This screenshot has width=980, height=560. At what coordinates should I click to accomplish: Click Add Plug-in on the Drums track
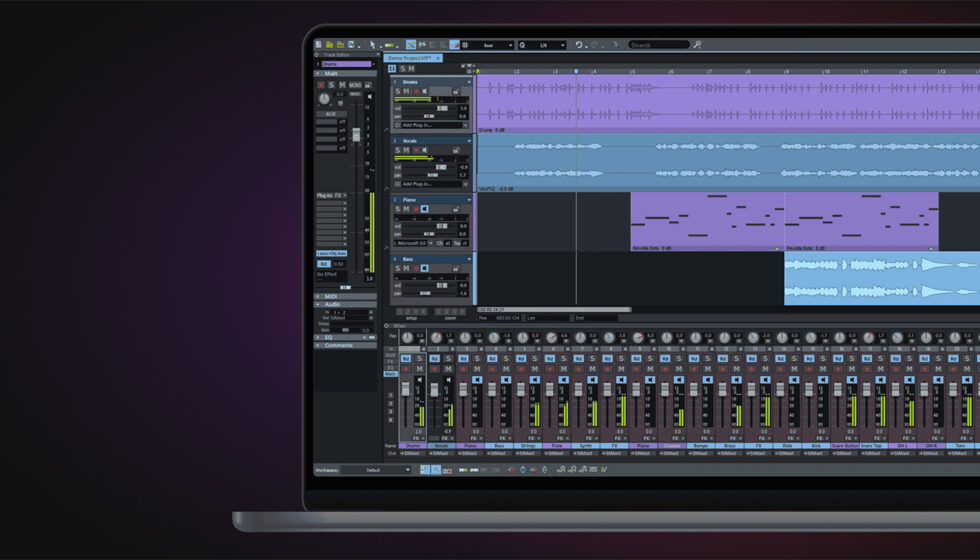(418, 125)
